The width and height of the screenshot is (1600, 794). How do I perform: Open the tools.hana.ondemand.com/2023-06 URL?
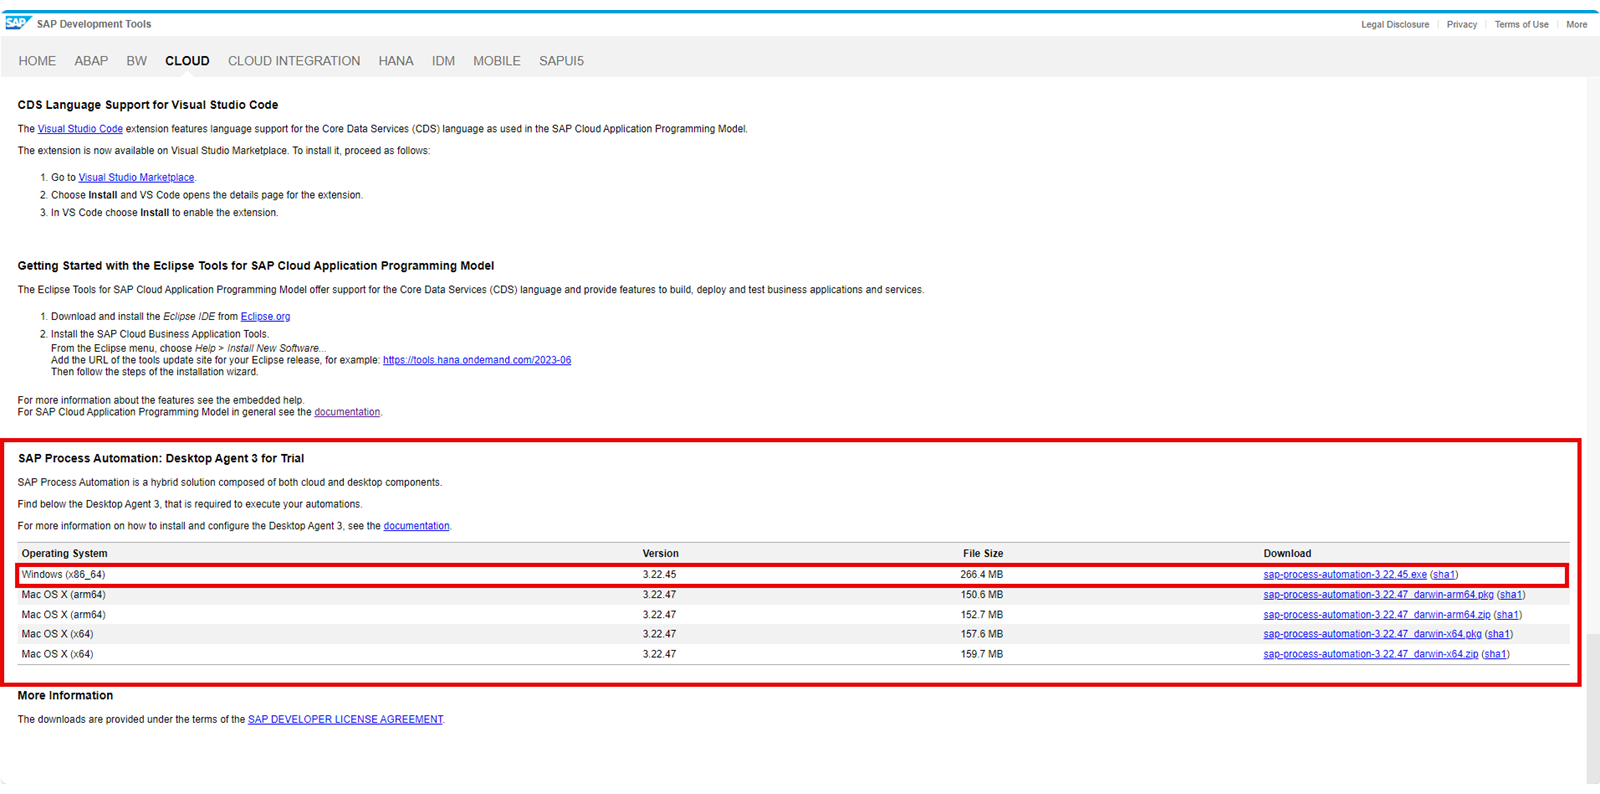477,360
